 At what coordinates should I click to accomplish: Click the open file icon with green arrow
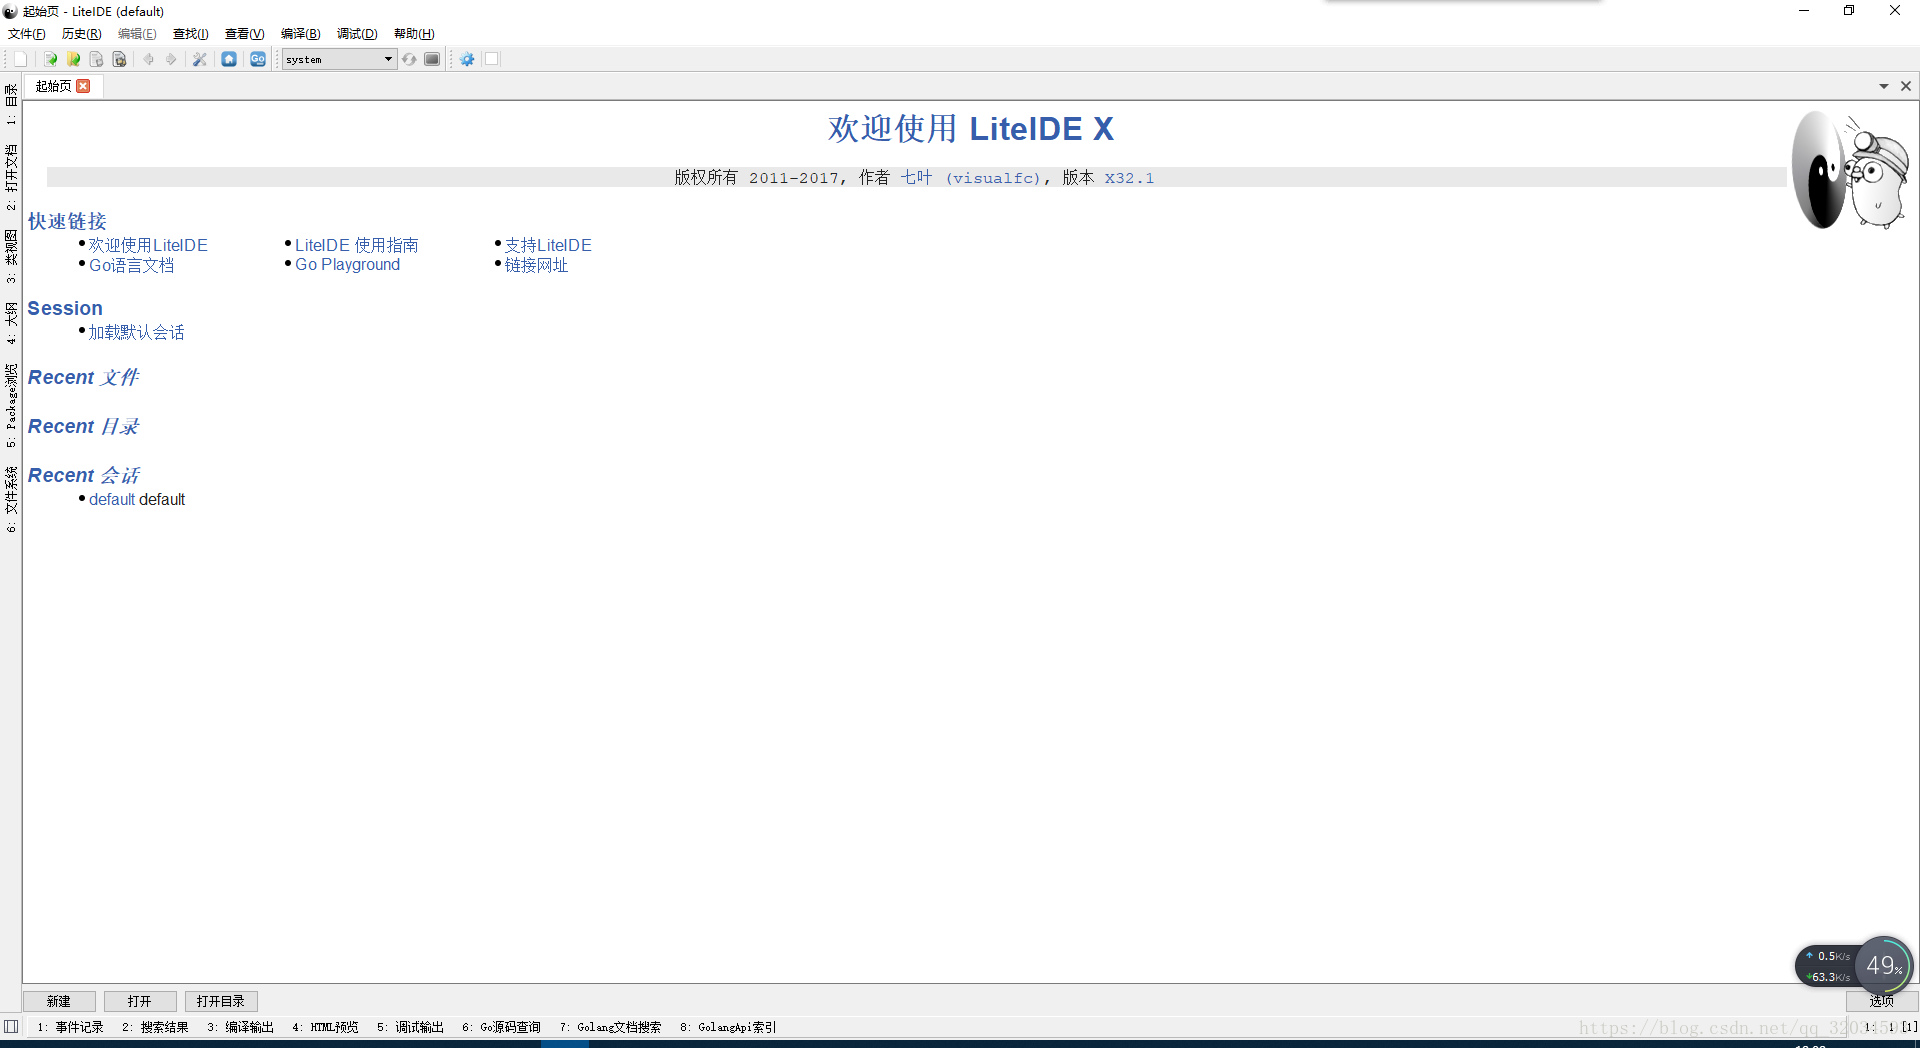[50, 59]
